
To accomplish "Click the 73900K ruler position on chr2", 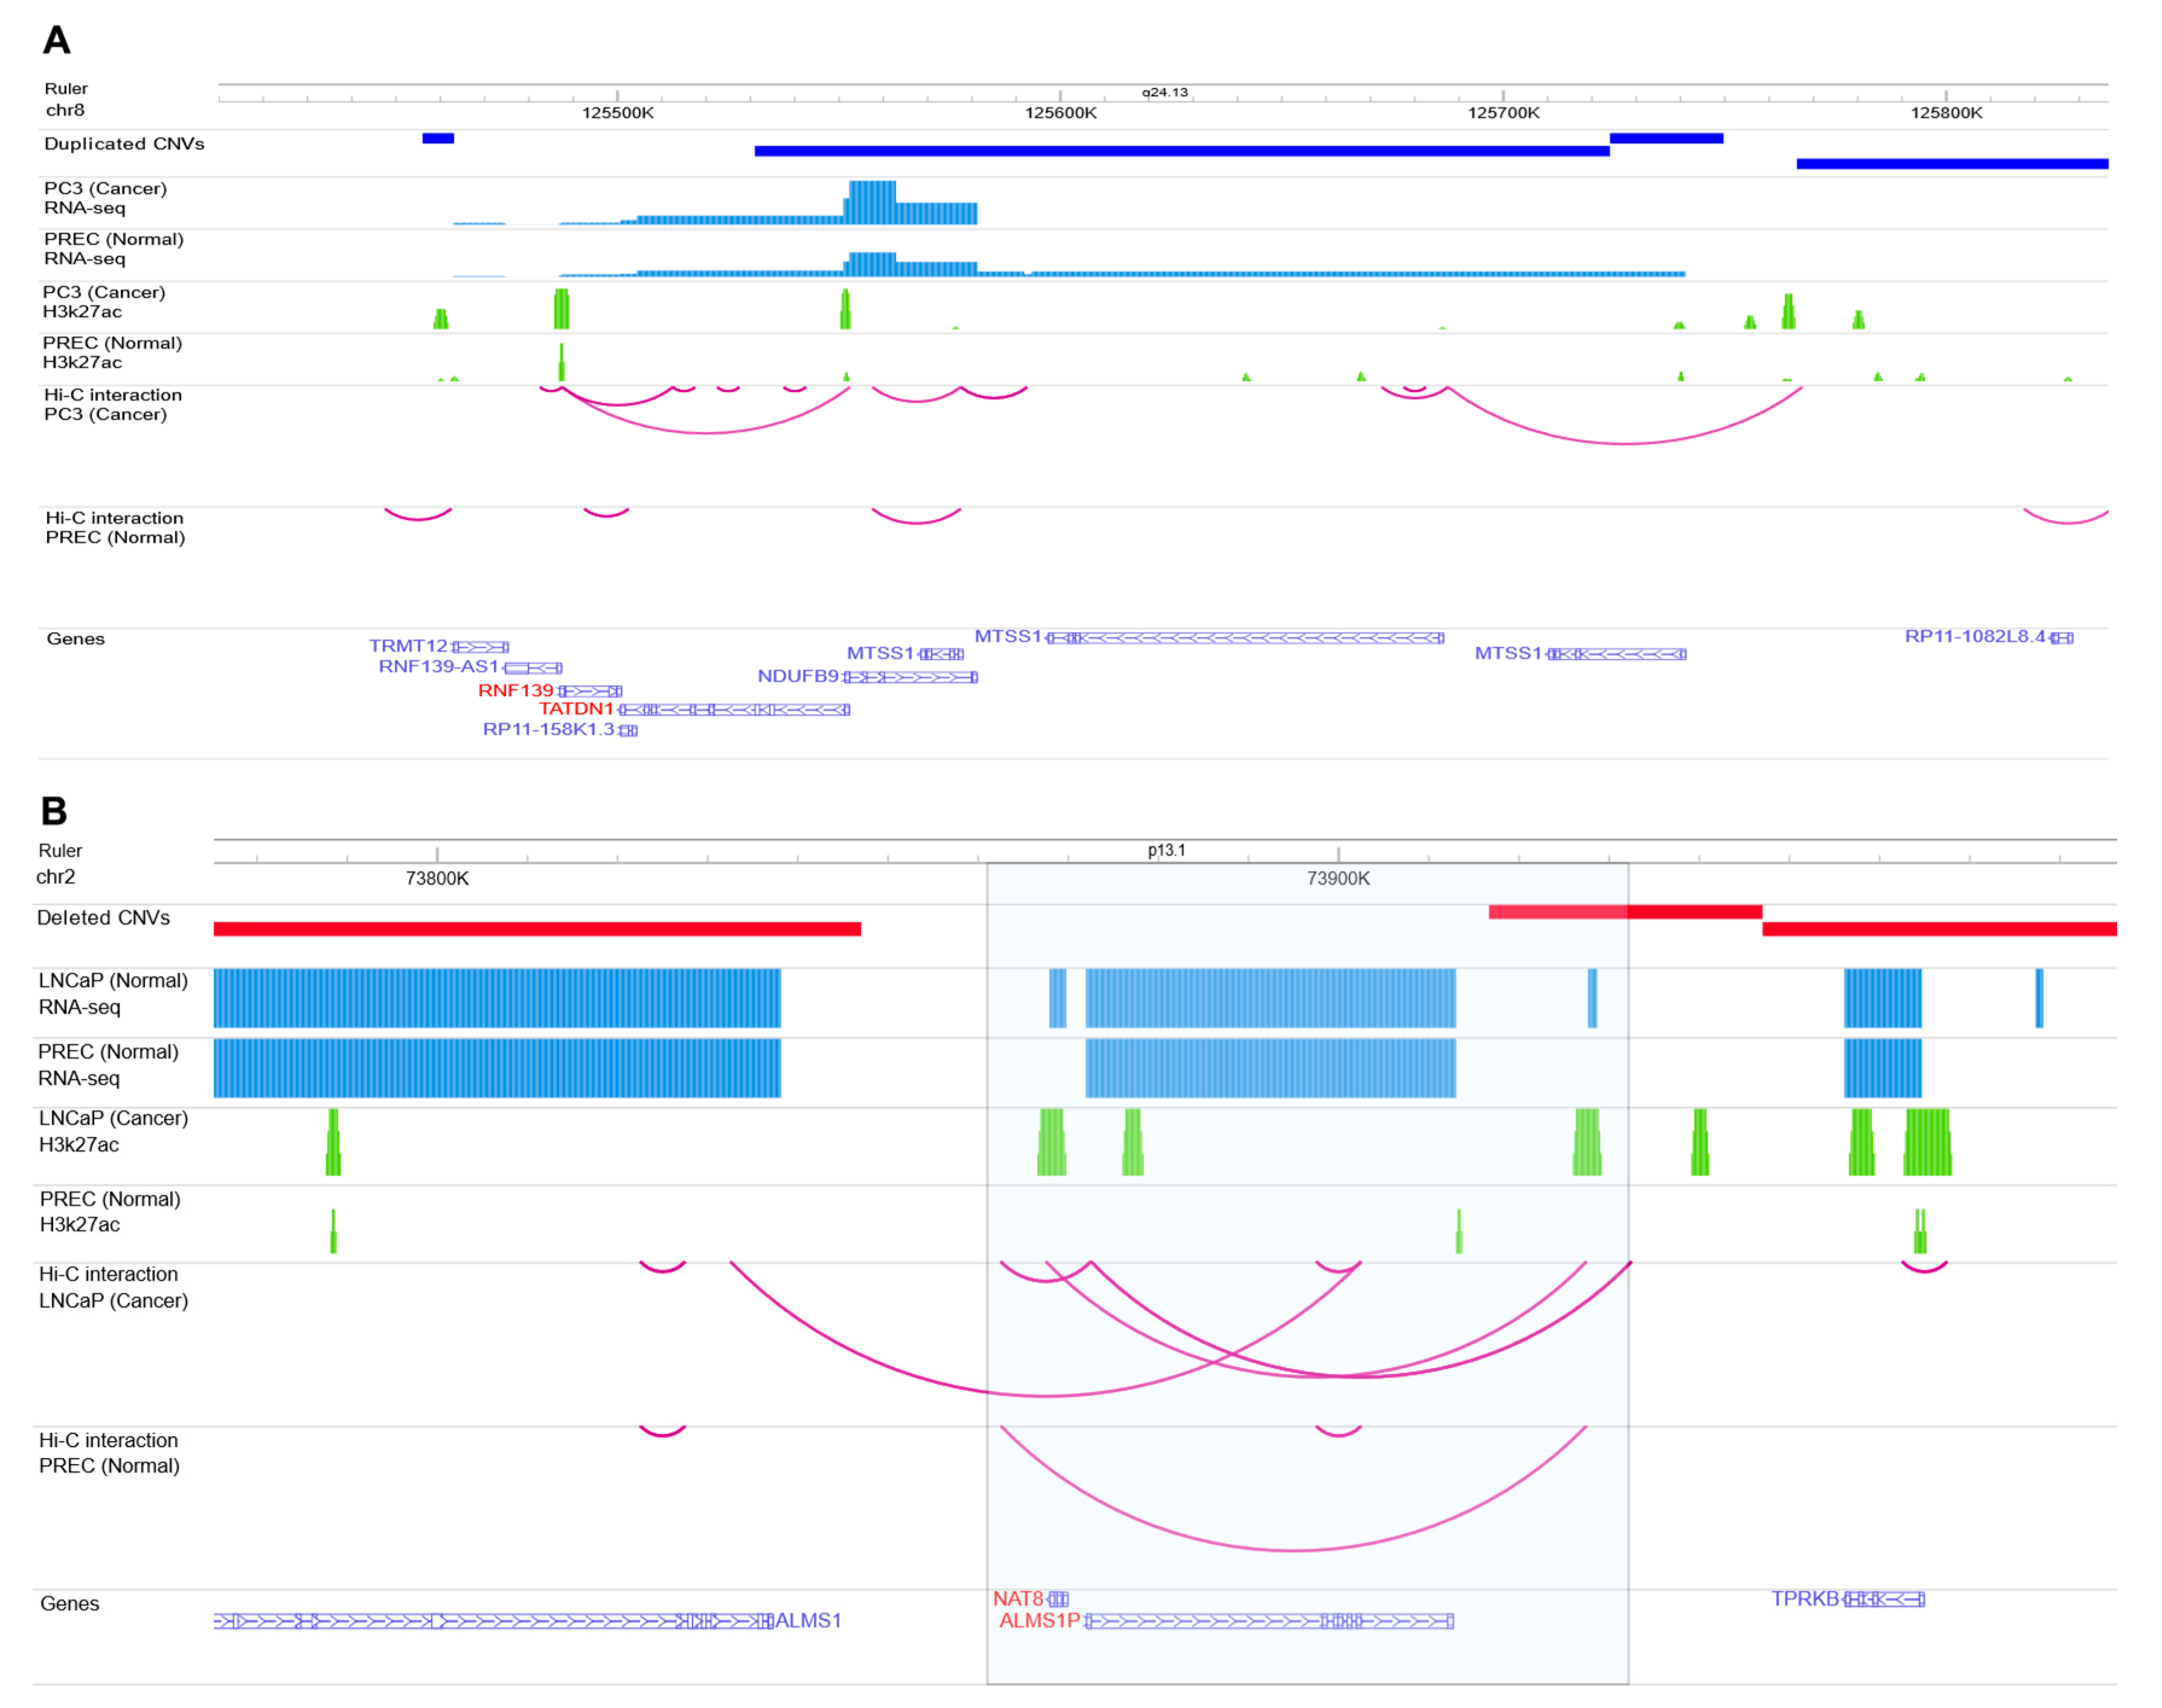I will 1338,878.
